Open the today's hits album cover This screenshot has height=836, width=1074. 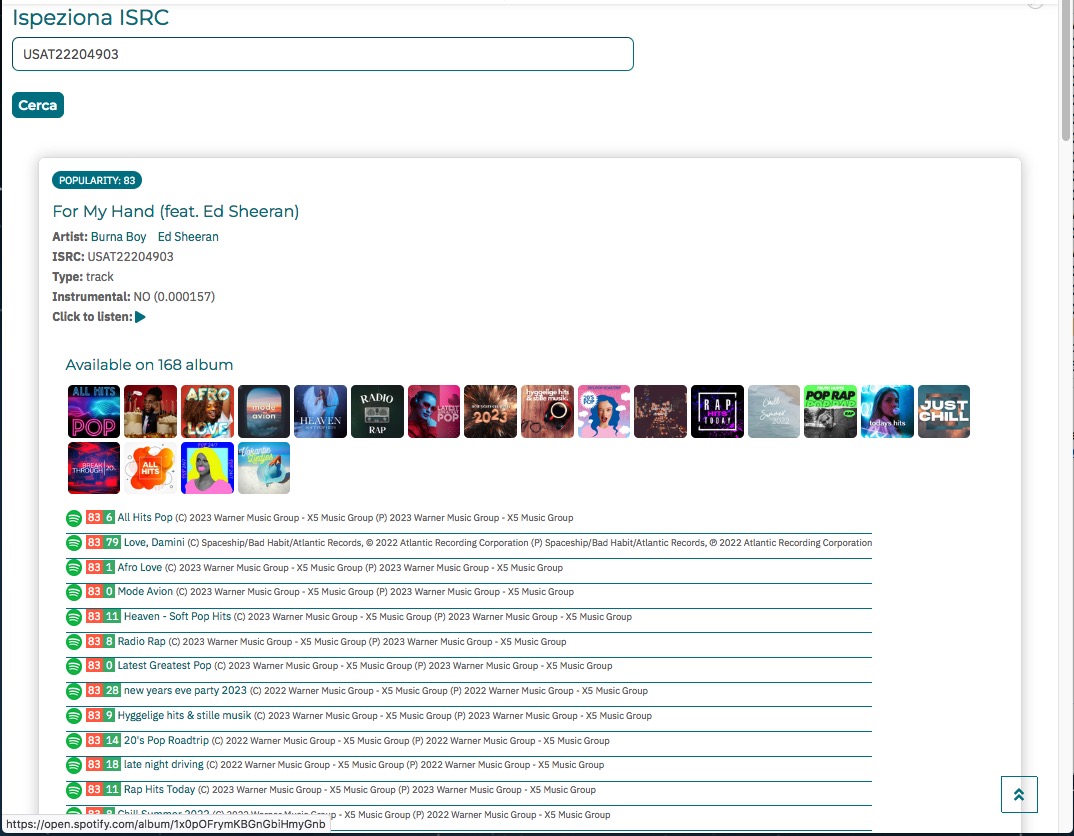pos(887,411)
